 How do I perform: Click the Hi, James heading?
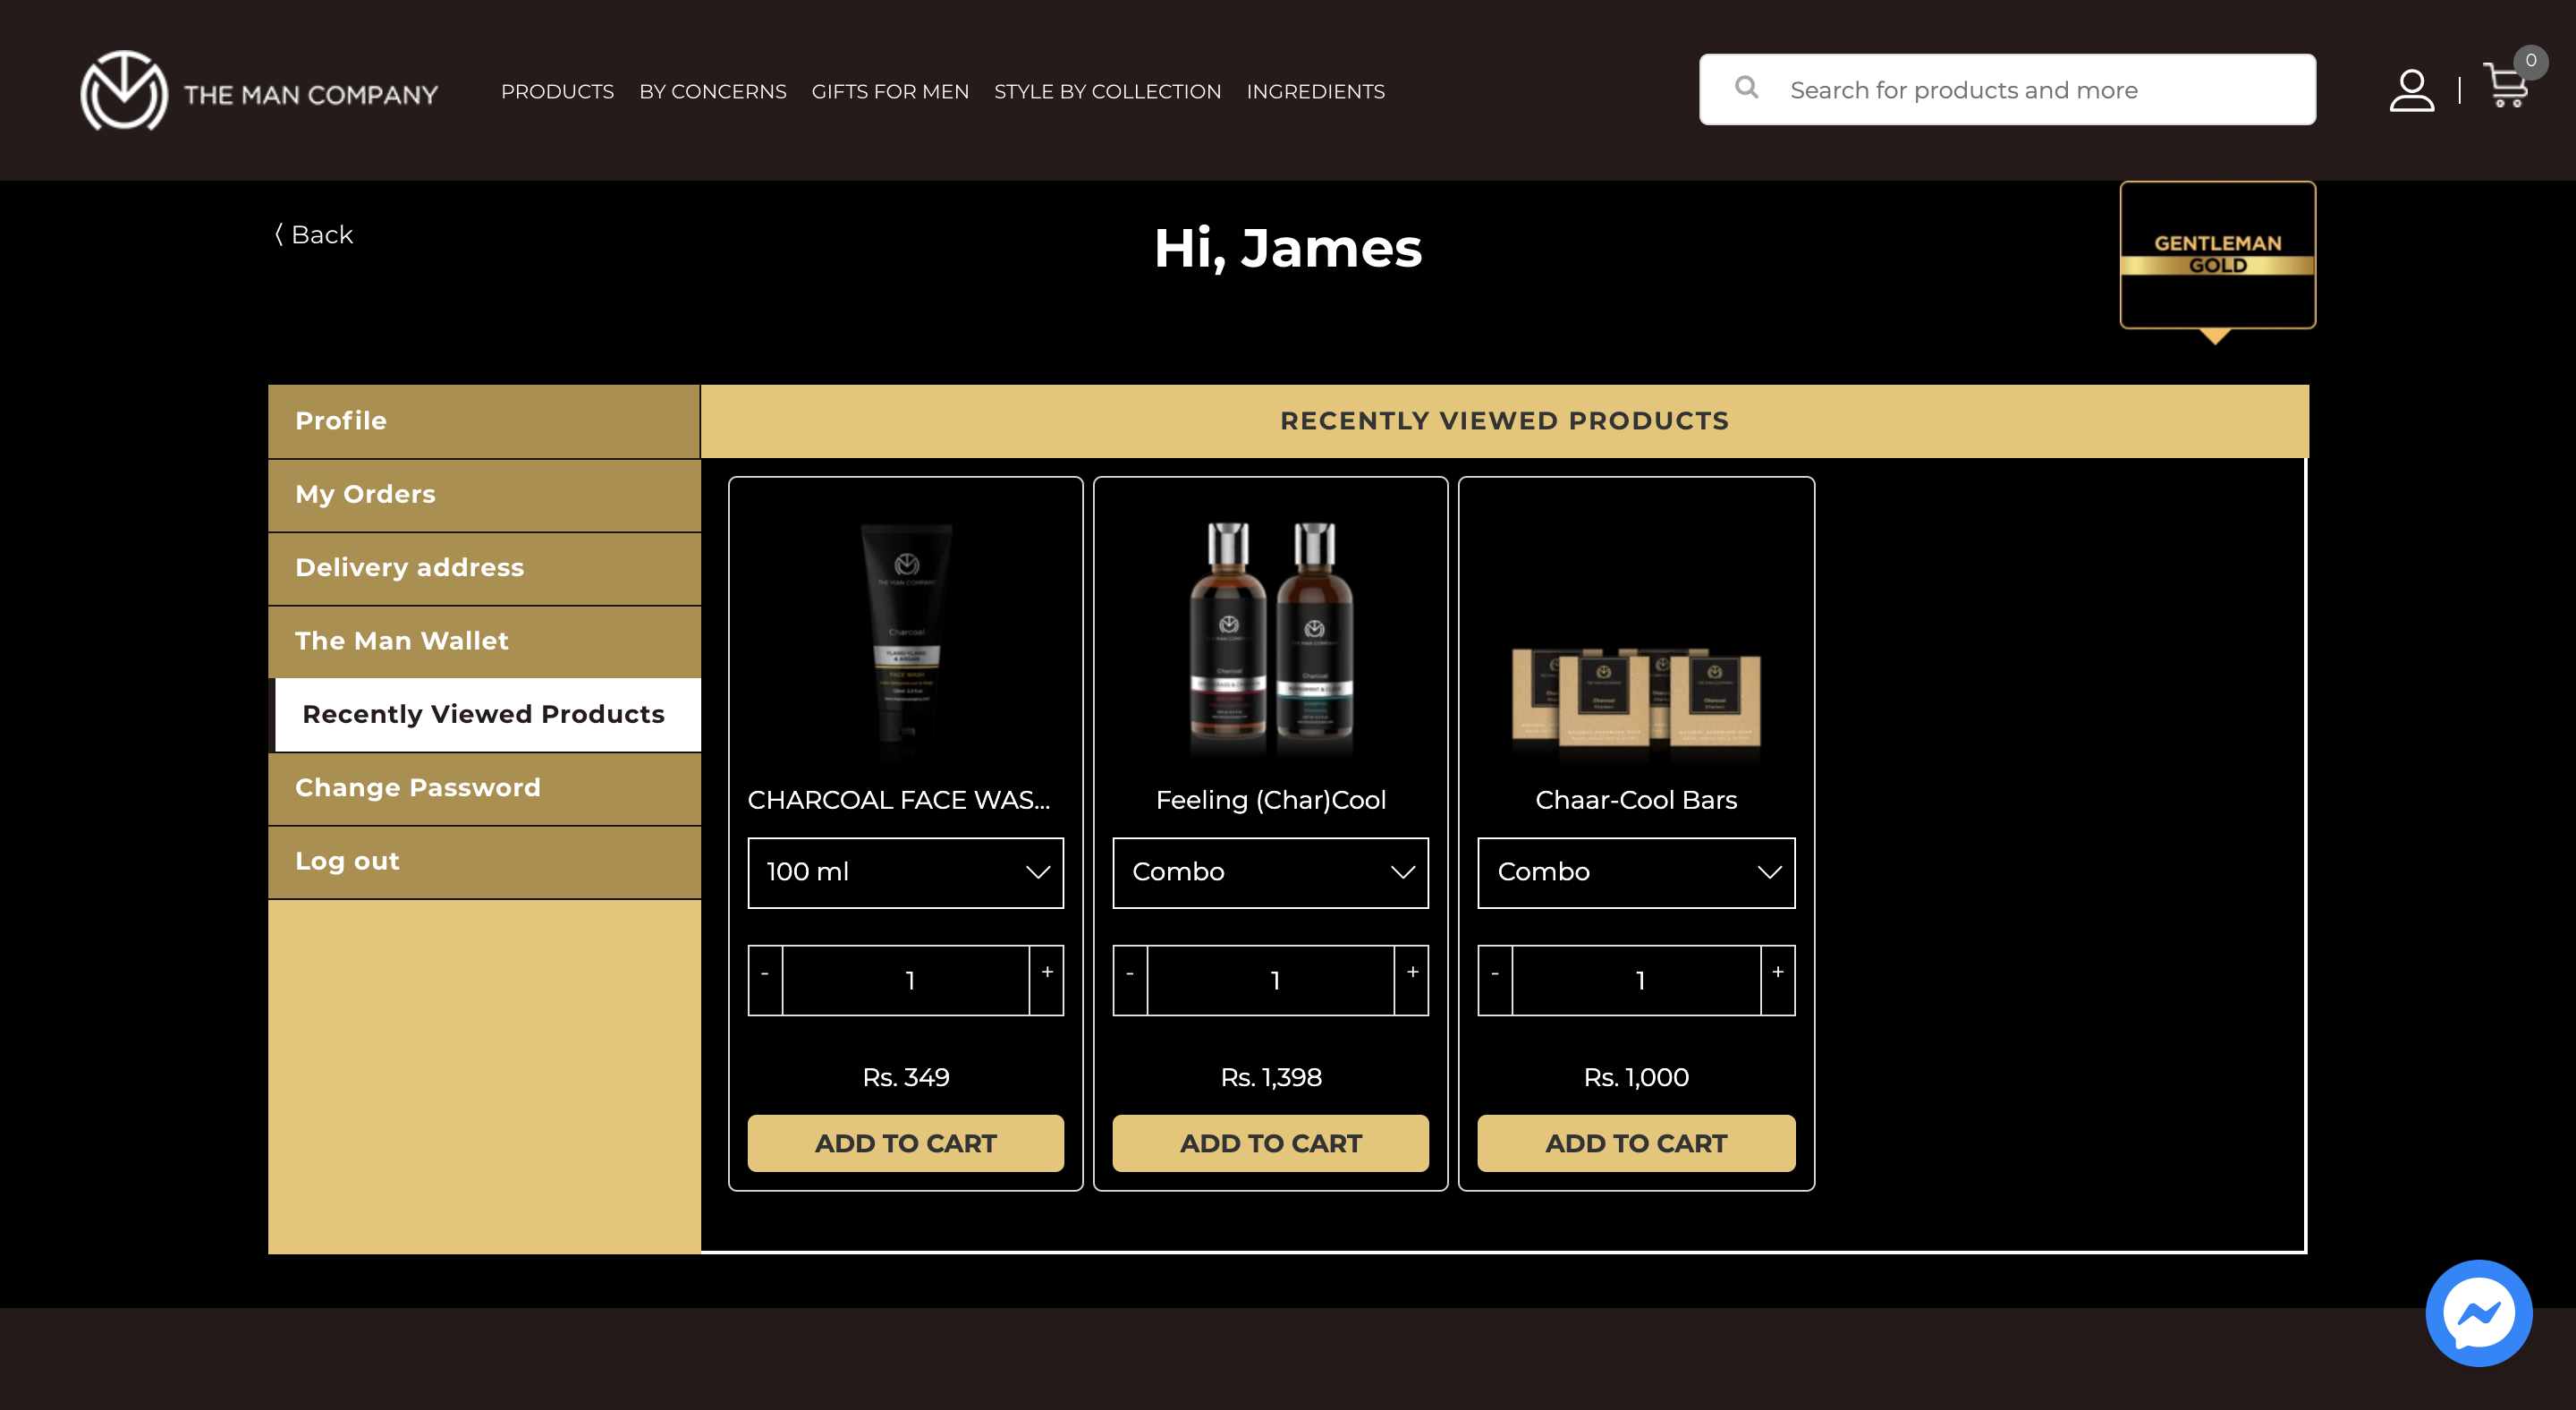coord(1288,248)
